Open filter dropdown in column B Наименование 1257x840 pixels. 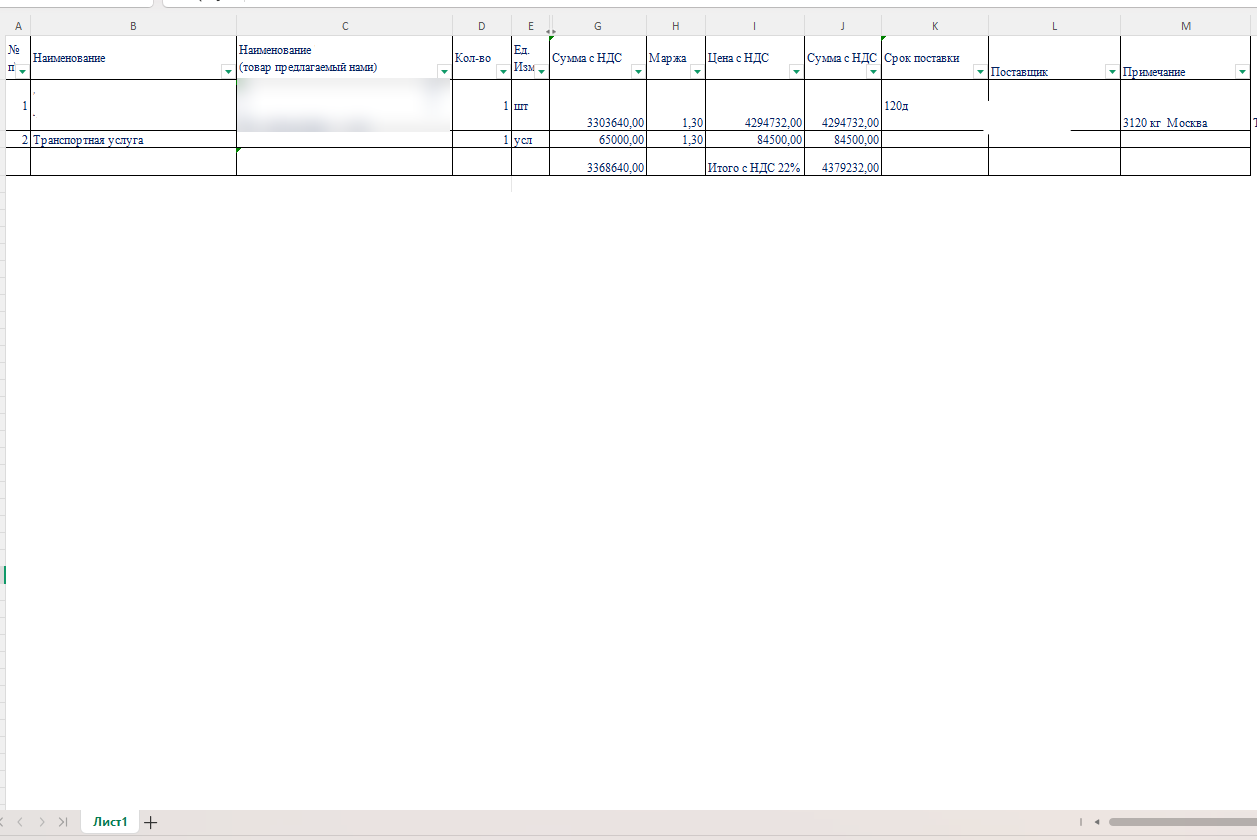pyautogui.click(x=228, y=71)
